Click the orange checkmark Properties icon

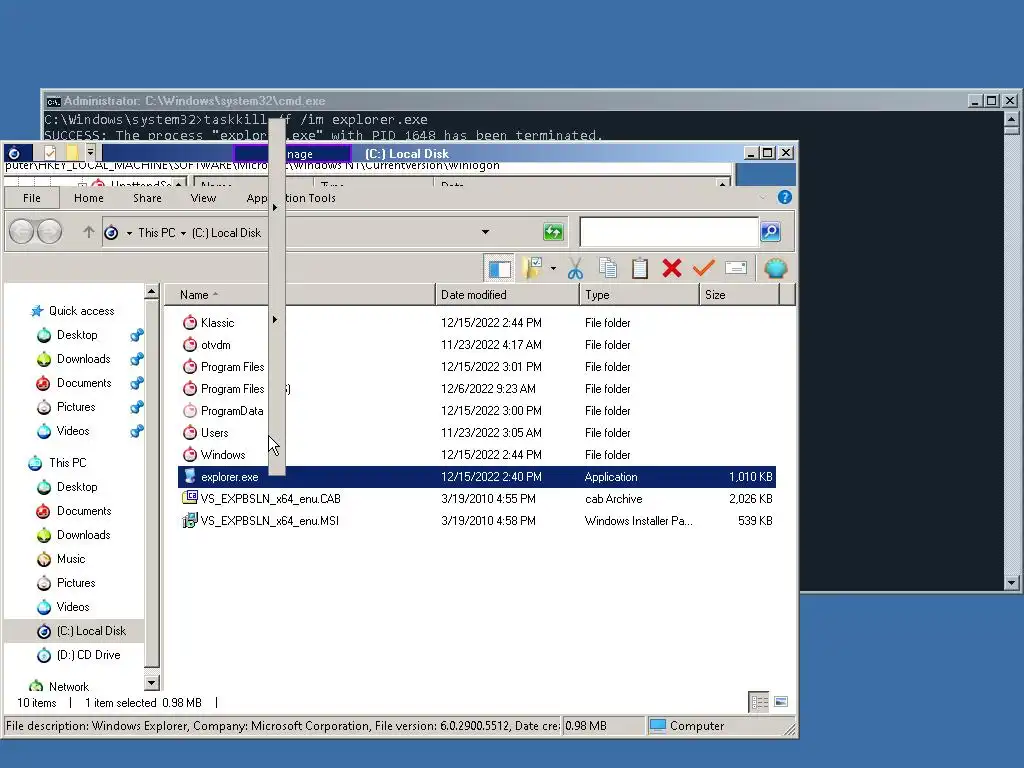704,268
